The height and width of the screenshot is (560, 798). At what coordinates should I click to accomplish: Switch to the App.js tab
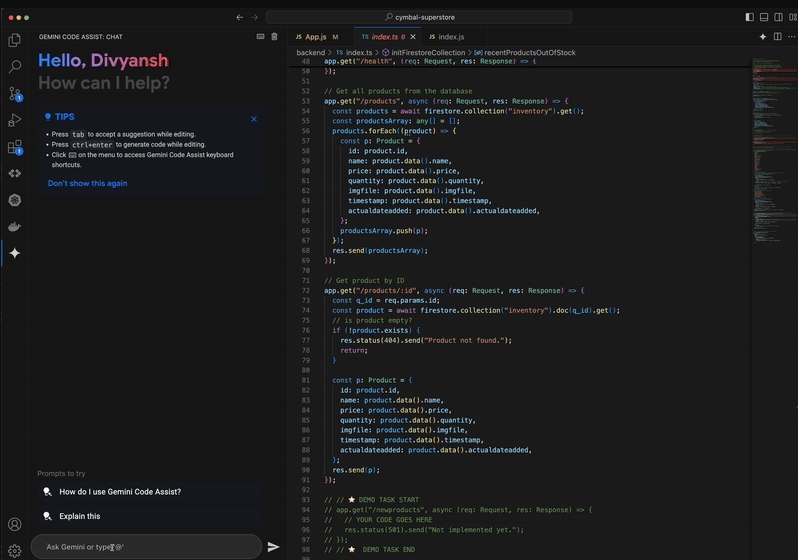click(316, 37)
